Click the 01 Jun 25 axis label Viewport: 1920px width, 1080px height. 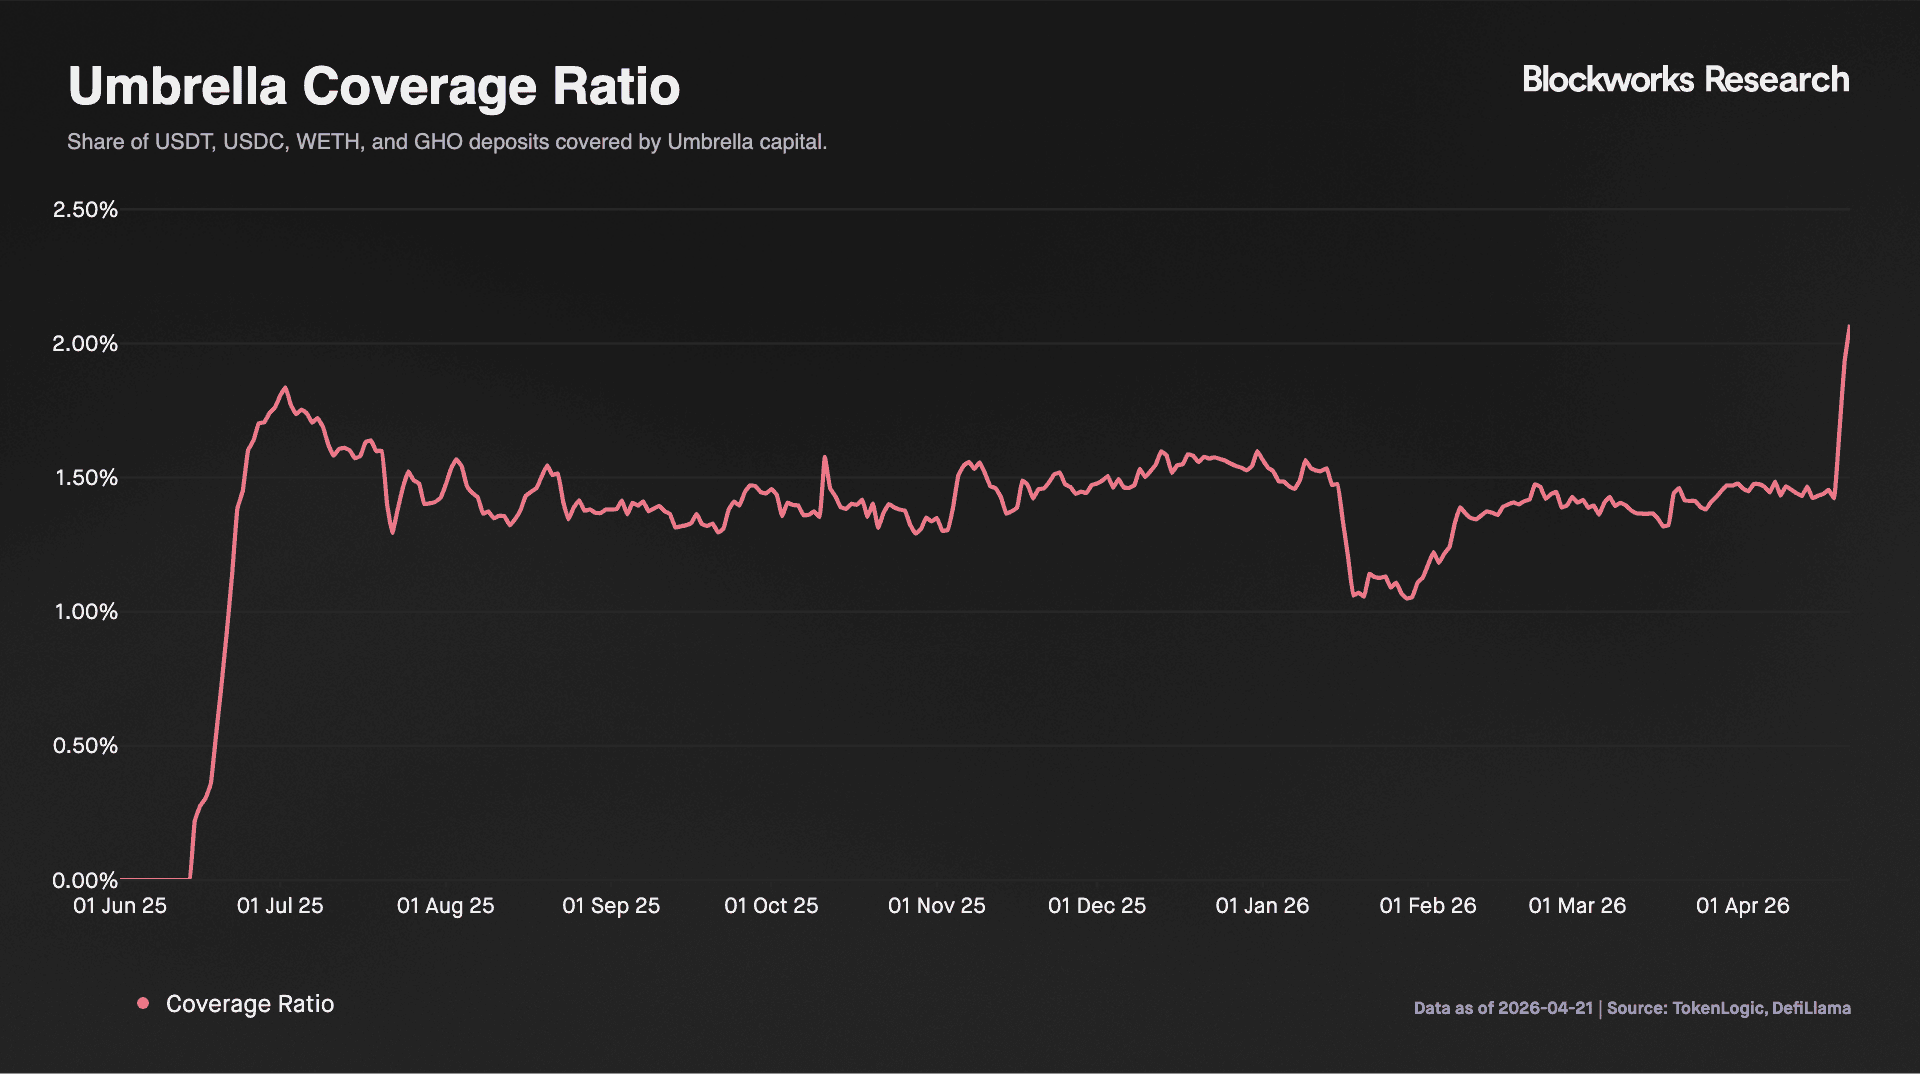(120, 906)
